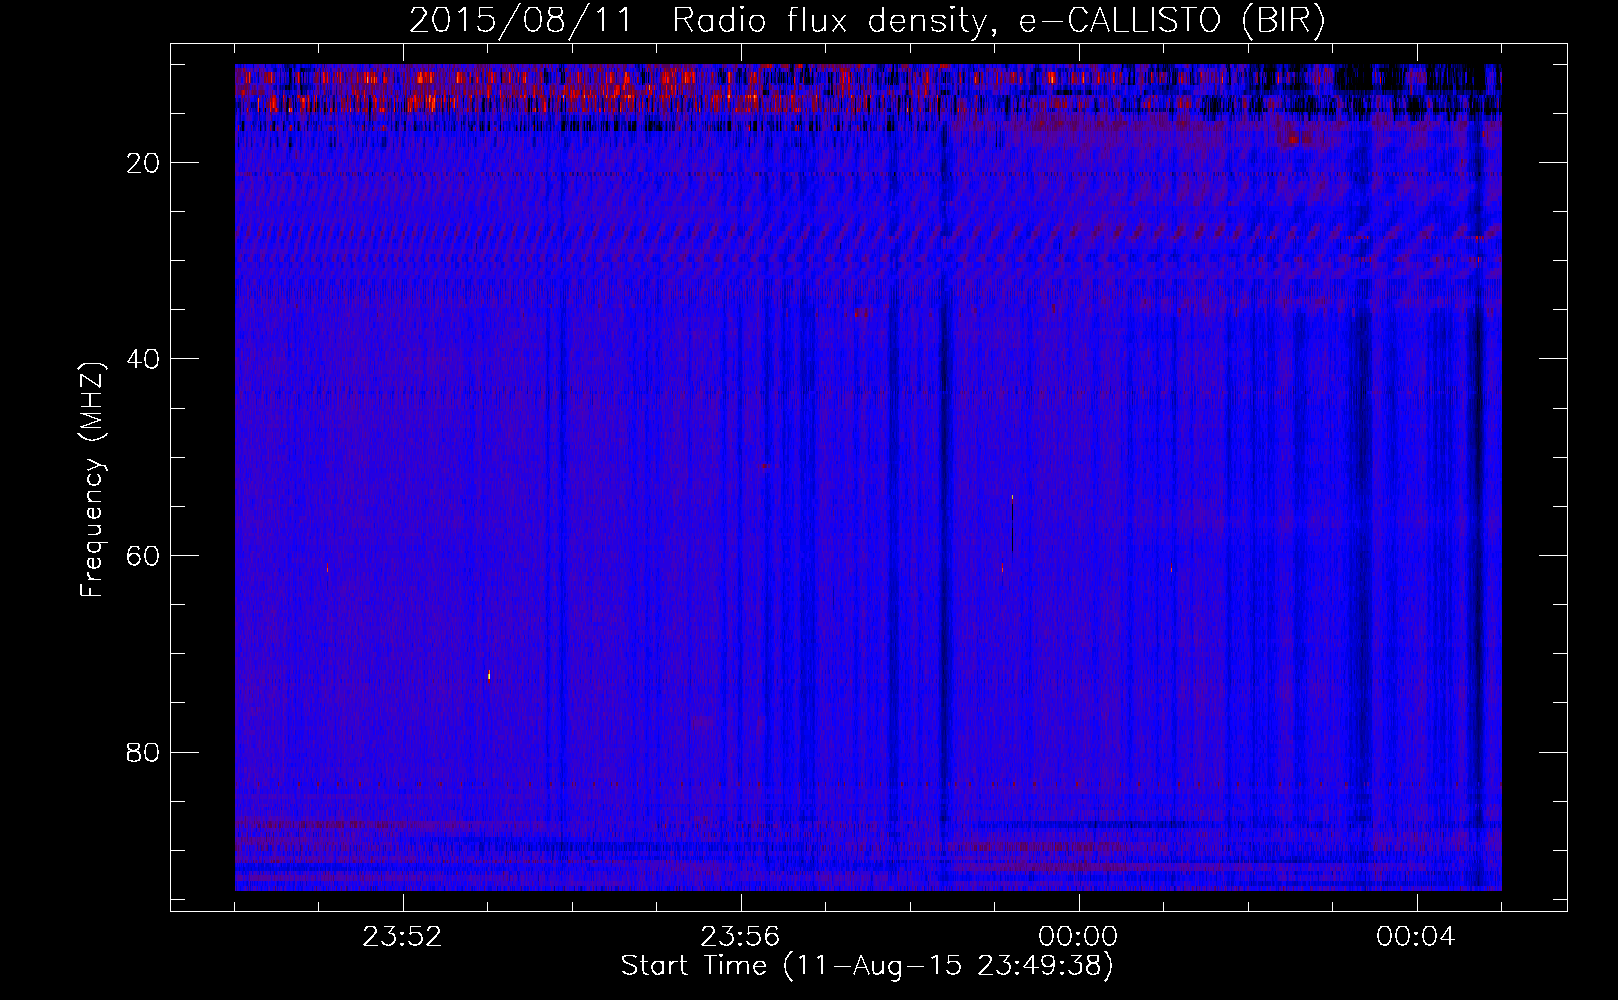Click the '60' frequency tick label

click(144, 556)
